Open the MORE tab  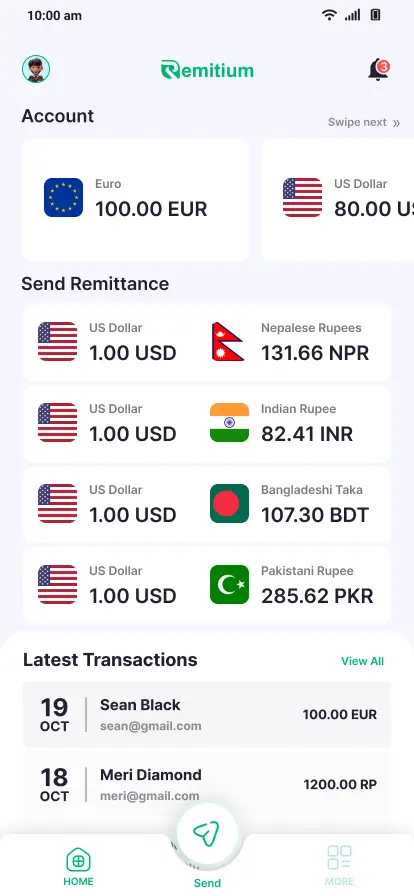click(339, 866)
